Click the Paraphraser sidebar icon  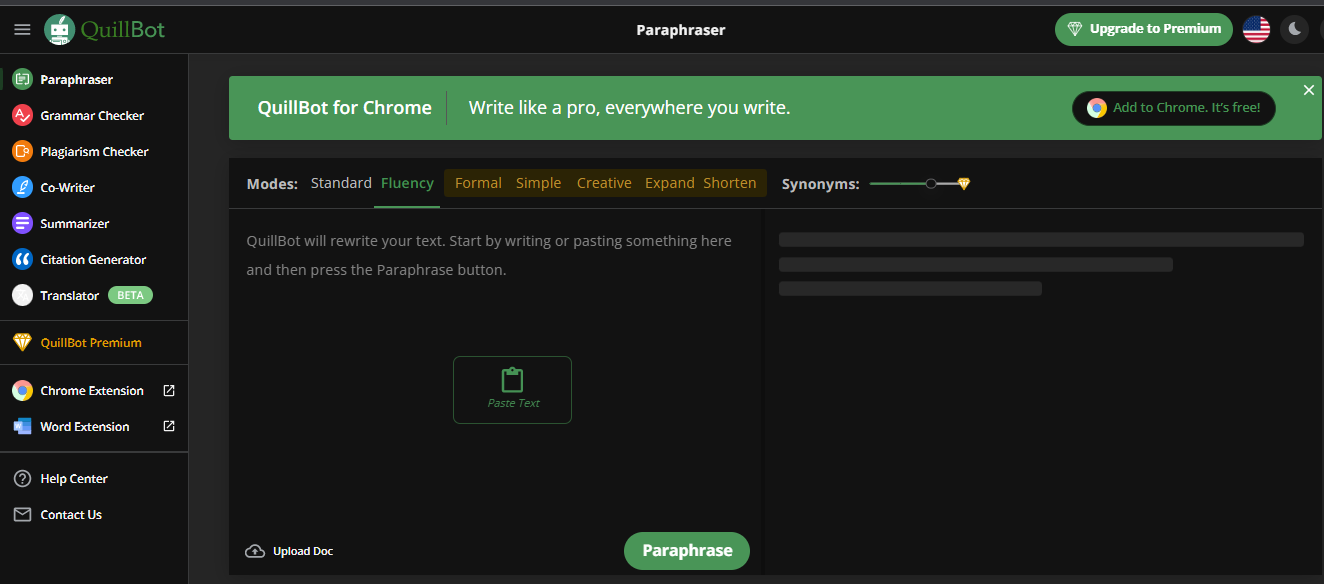(22, 79)
